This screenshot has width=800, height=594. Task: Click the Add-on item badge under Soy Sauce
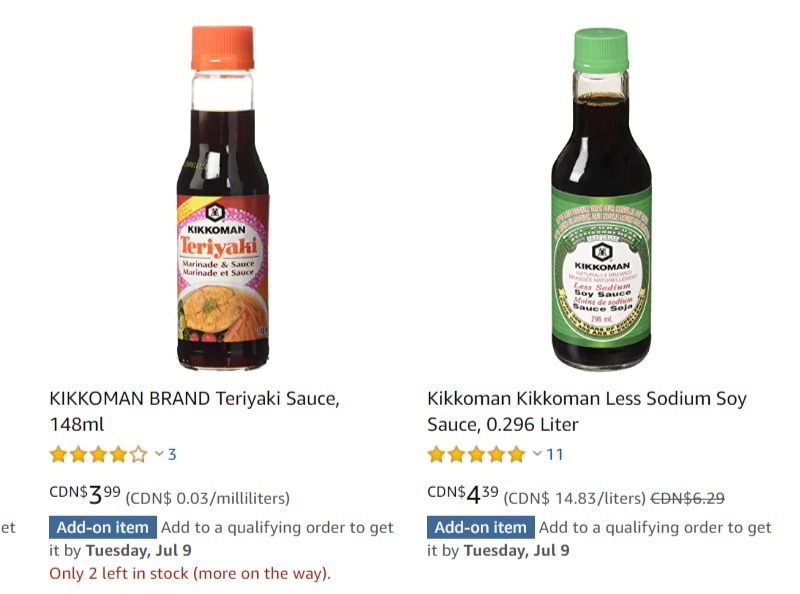point(481,527)
